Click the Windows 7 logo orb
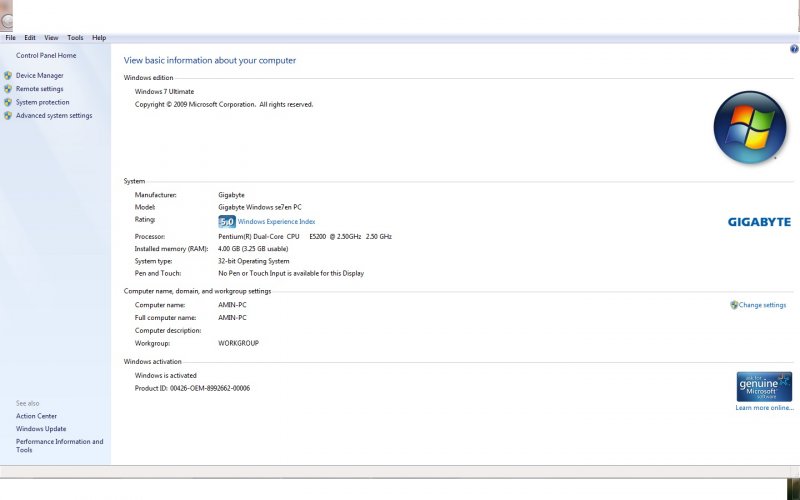 point(750,127)
